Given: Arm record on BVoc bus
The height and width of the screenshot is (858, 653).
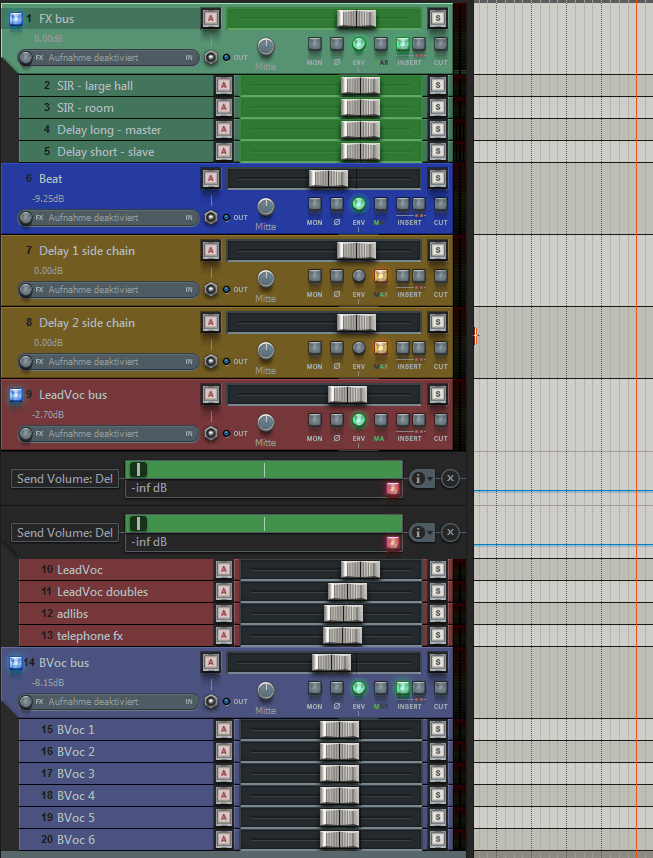Looking at the screenshot, I should pyautogui.click(x=211, y=663).
